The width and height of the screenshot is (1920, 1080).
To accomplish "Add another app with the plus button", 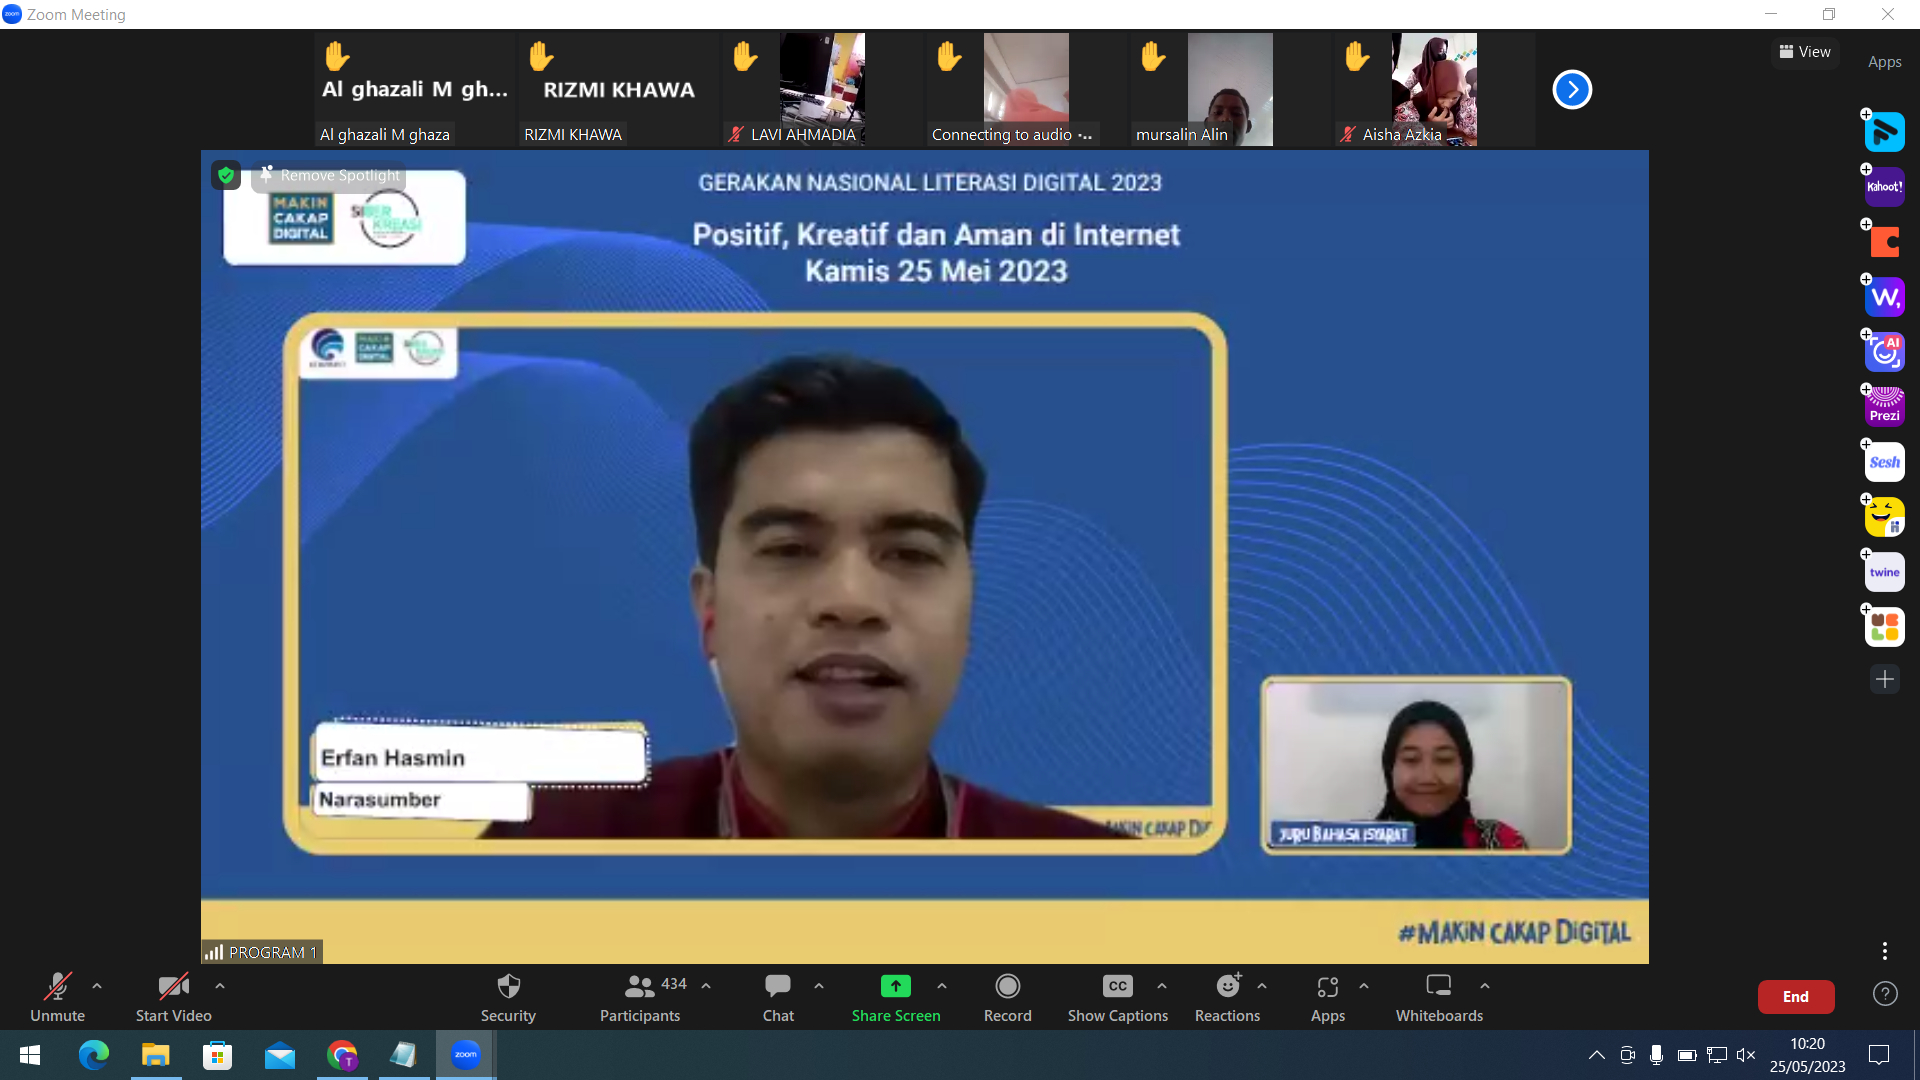I will [1885, 679].
